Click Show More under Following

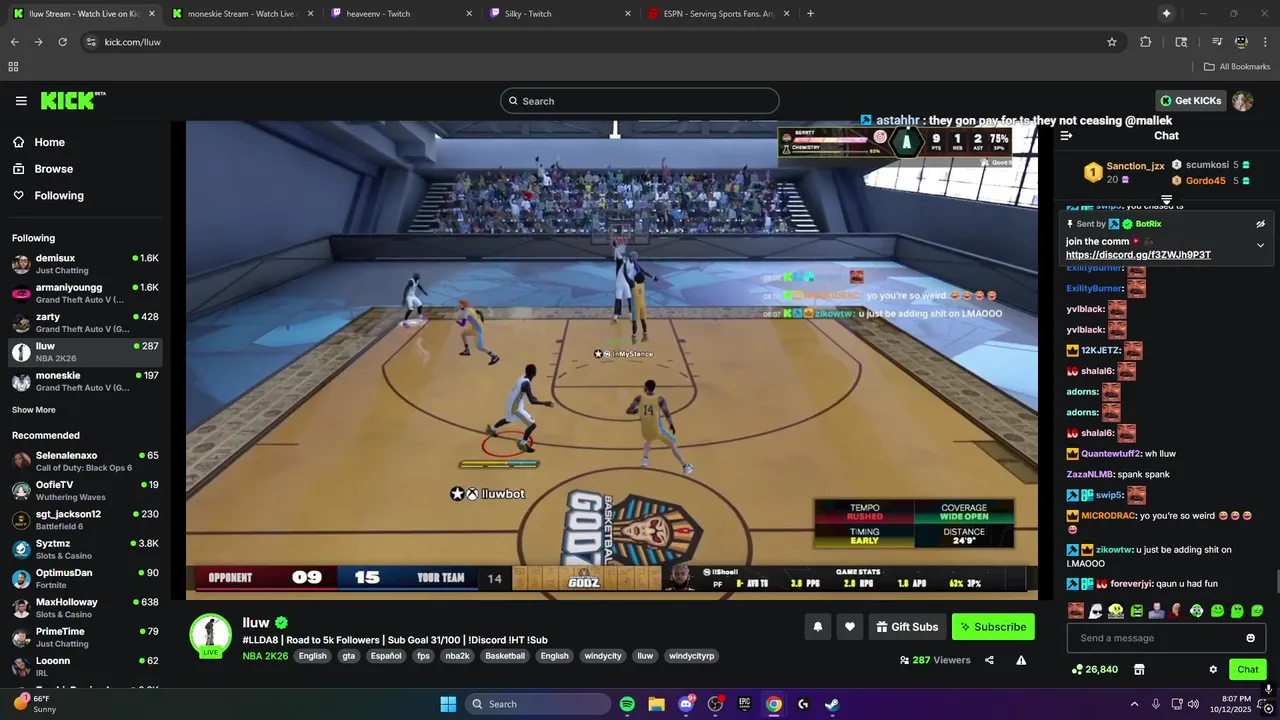[x=34, y=410]
